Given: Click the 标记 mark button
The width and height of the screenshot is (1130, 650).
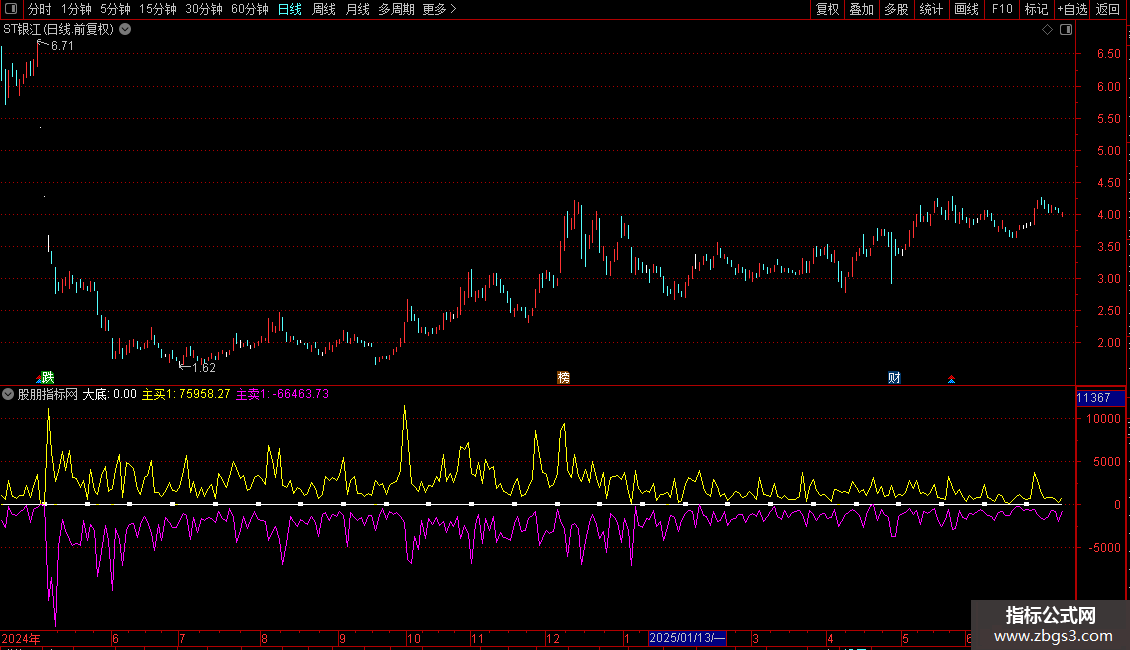Looking at the screenshot, I should click(1036, 9).
